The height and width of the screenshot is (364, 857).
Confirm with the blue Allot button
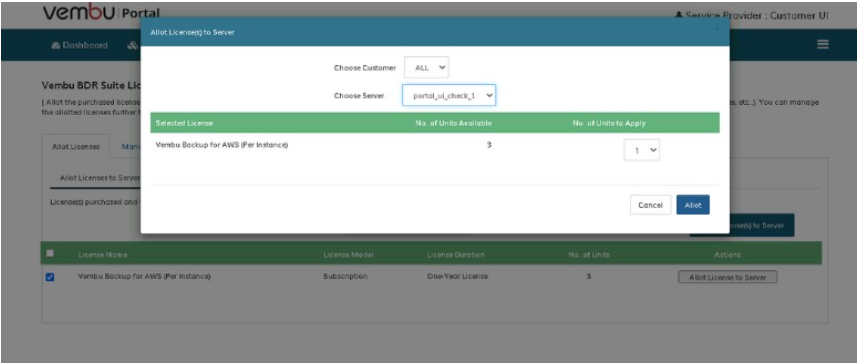pyautogui.click(x=693, y=205)
